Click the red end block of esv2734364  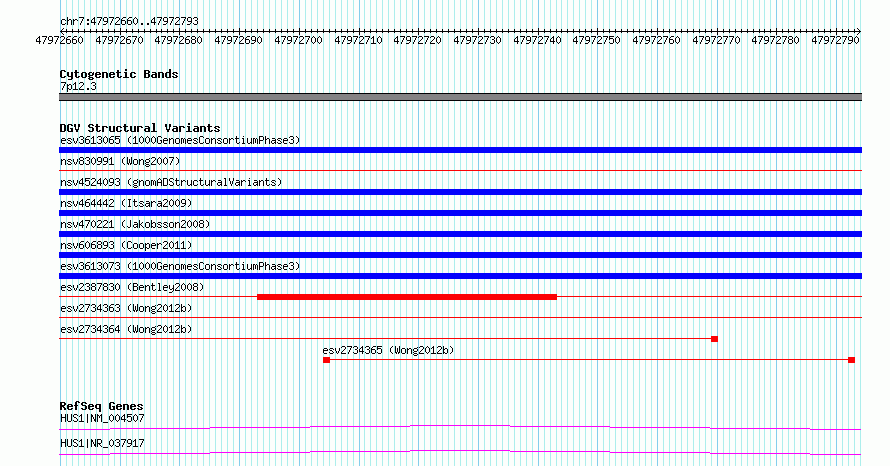point(715,339)
